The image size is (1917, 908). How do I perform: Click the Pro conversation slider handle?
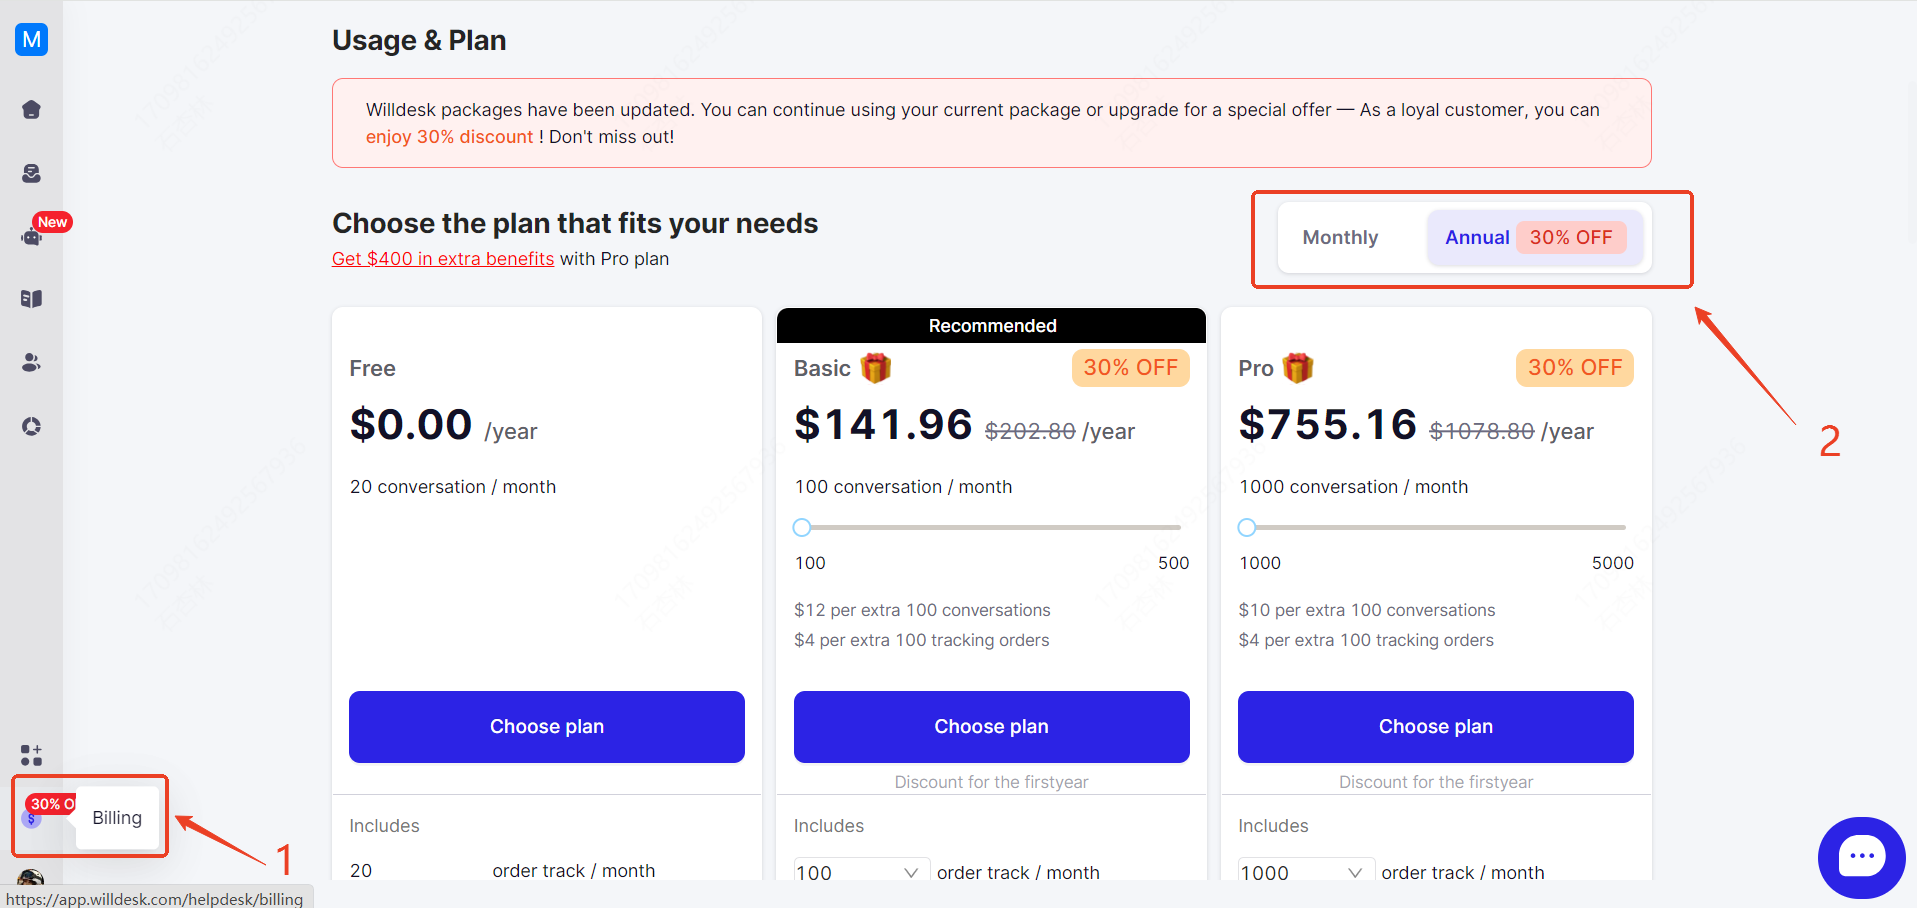click(1247, 527)
